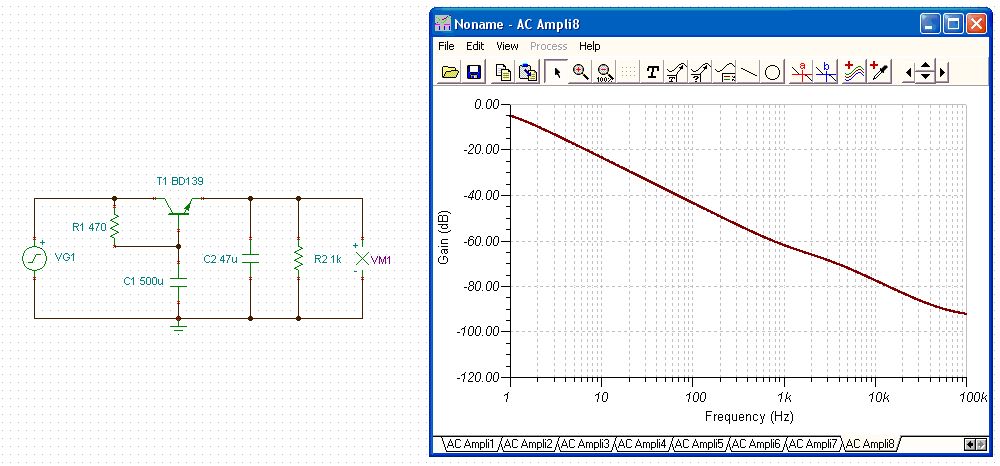Click the 'Frequency (Hz)' axis label
Image resolution: width=1000 pixels, height=466 pixels.
click(749, 417)
